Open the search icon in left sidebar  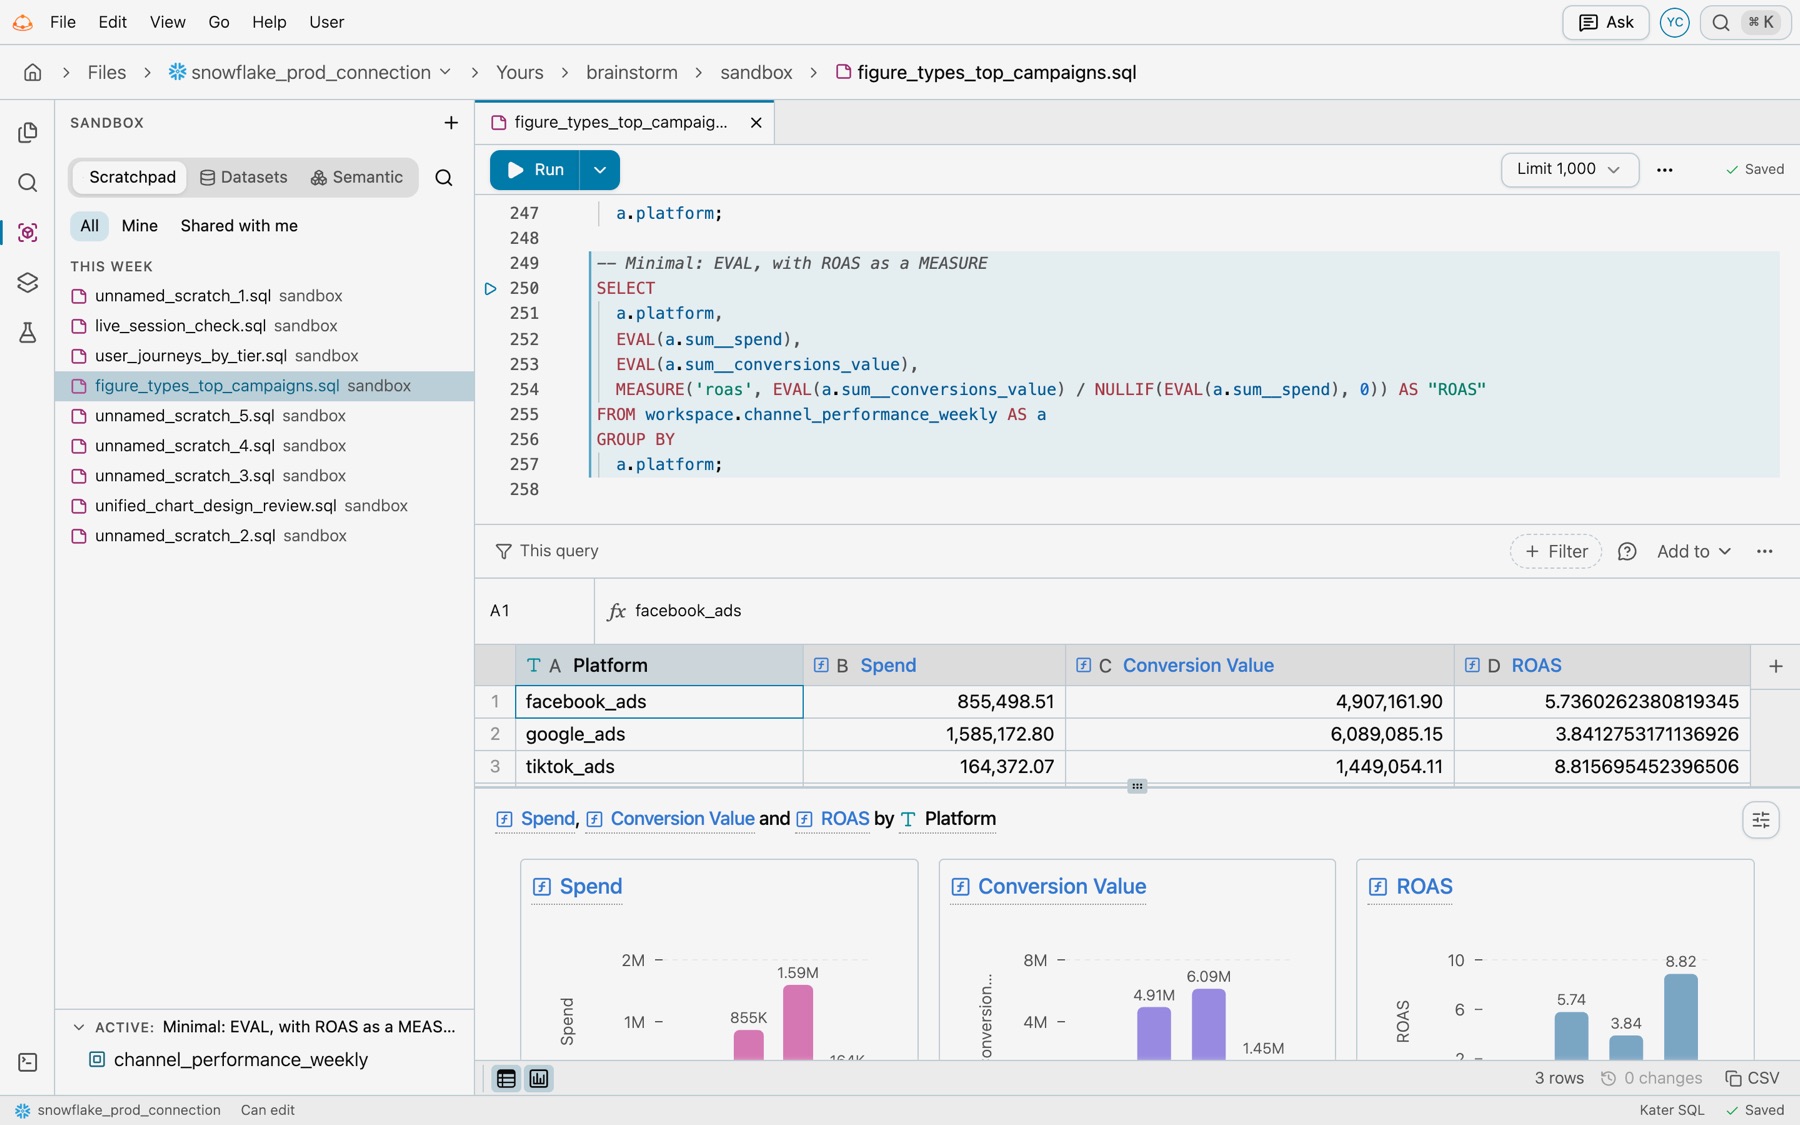28,182
